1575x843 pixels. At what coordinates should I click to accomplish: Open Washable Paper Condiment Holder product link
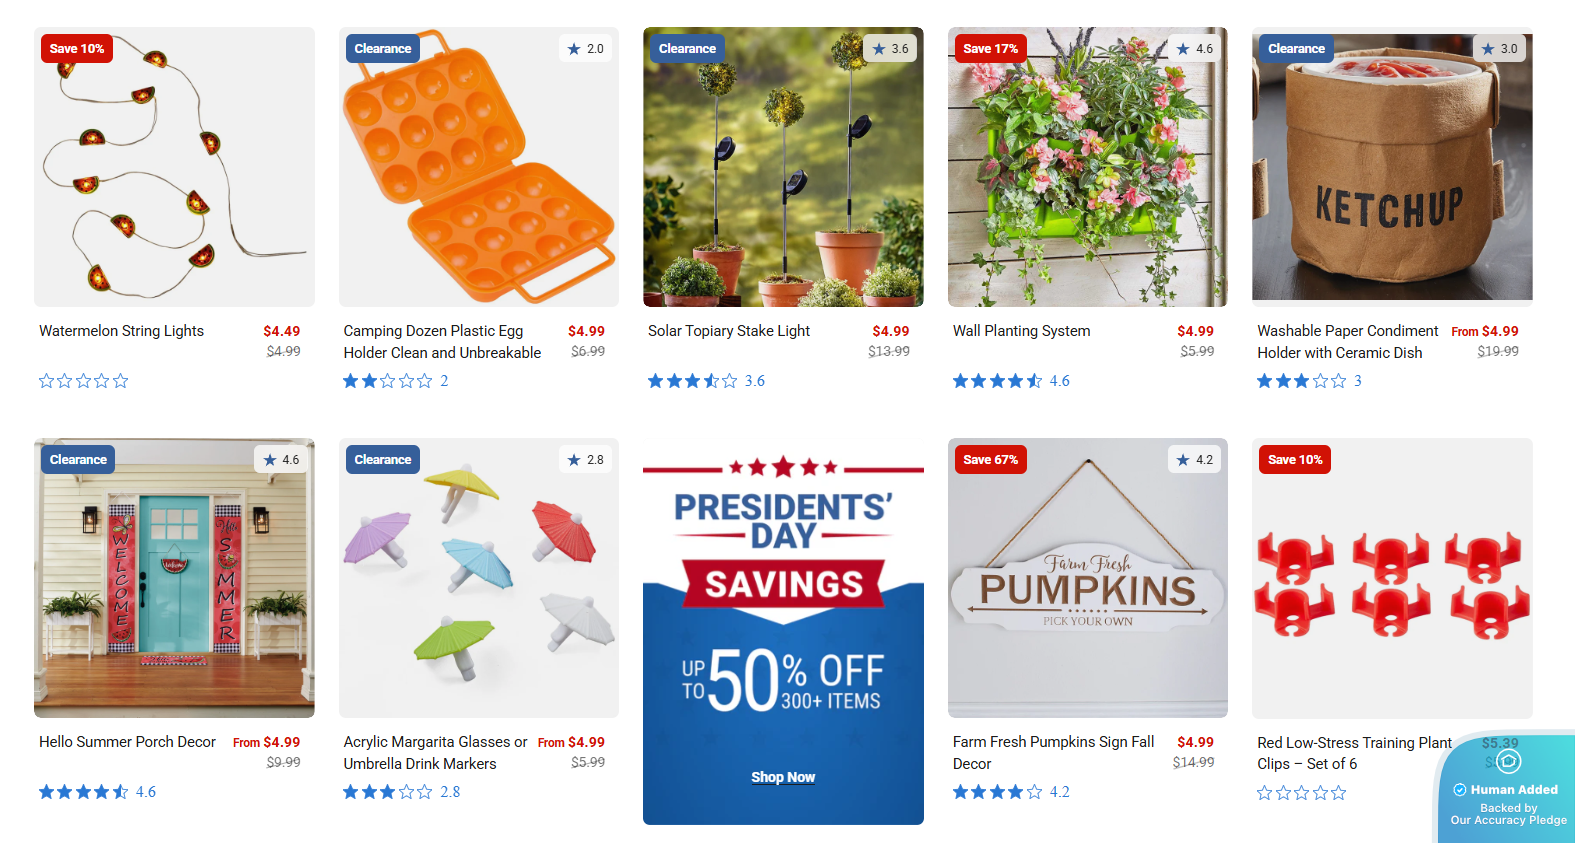click(1347, 342)
